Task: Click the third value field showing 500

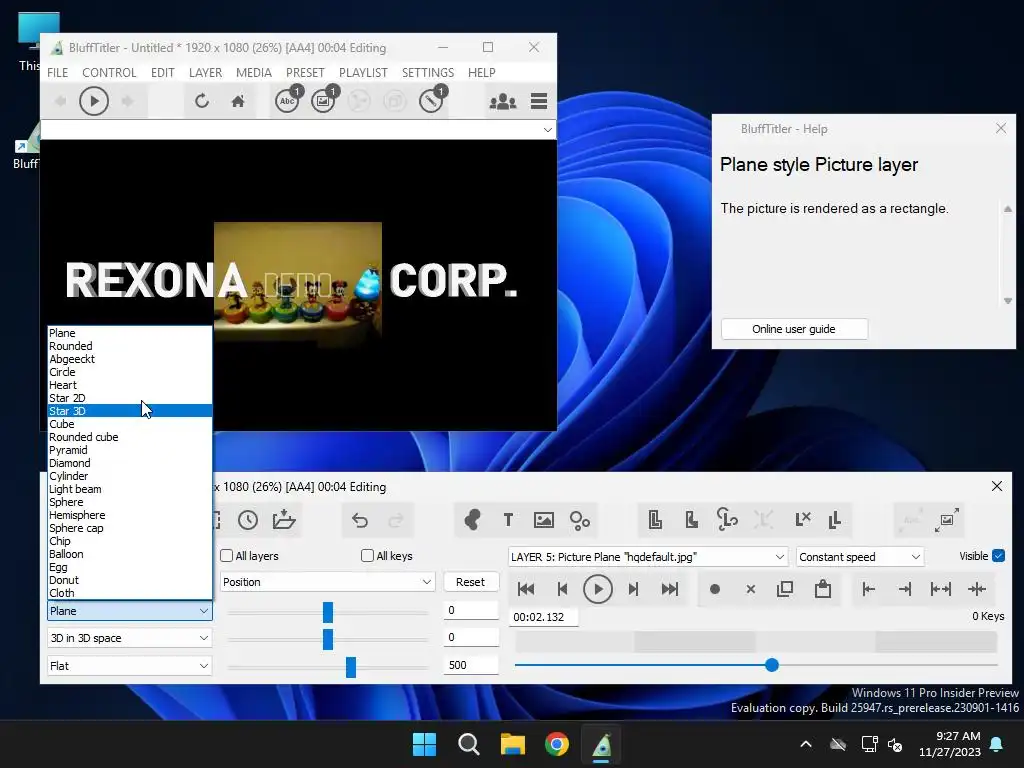Action: tap(471, 665)
